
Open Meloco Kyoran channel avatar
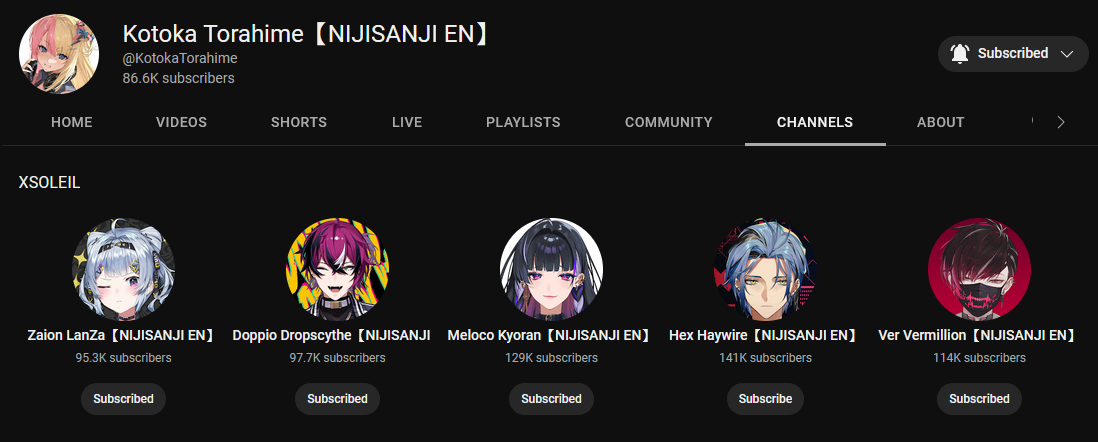coord(551,269)
